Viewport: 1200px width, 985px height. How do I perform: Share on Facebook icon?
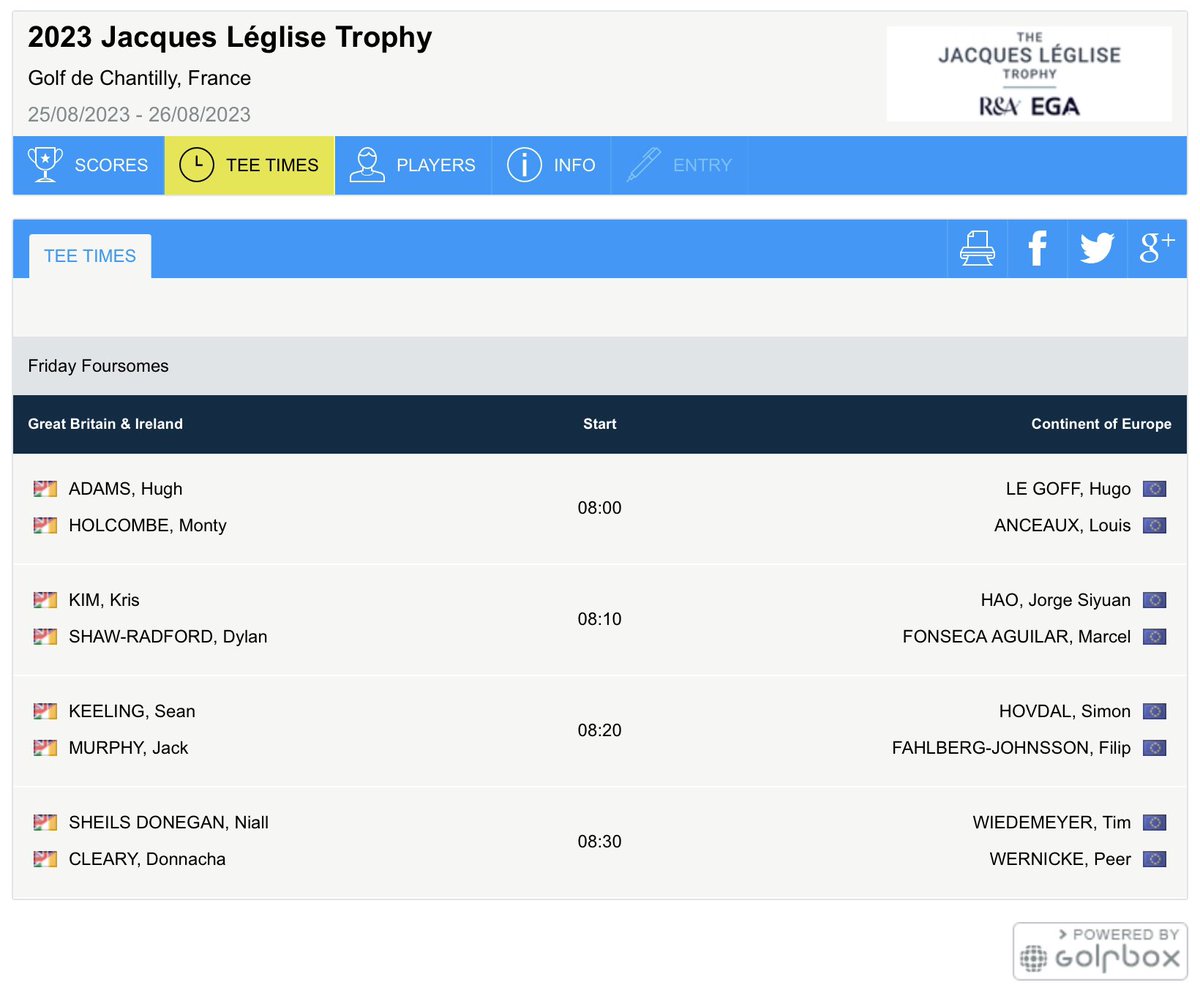coord(1037,248)
